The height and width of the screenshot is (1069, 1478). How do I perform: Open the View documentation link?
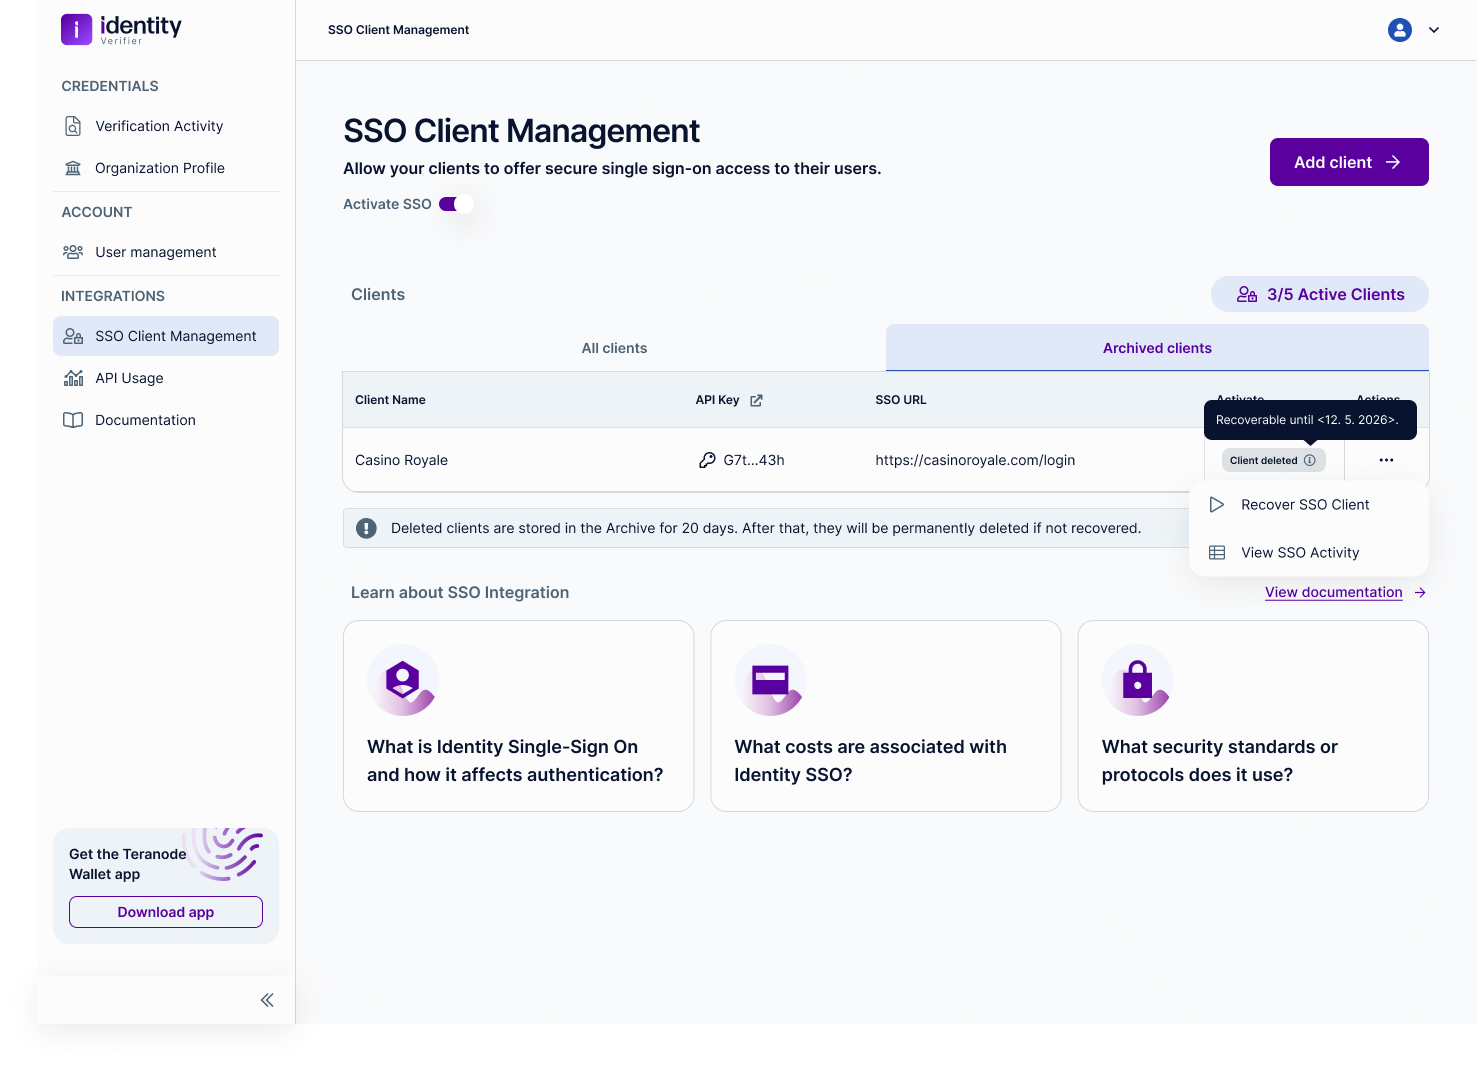[1333, 592]
